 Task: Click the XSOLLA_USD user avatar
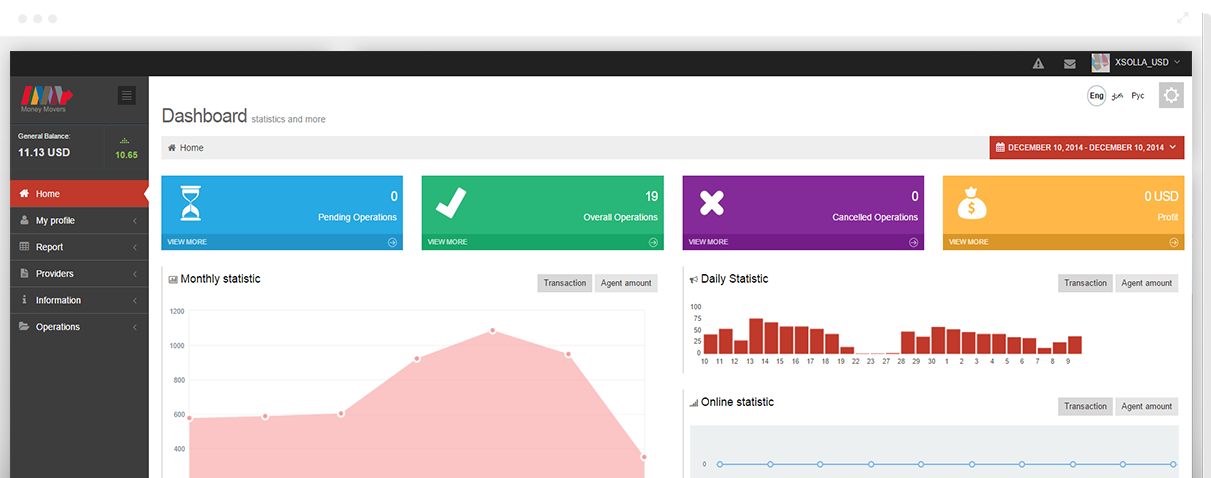pos(1100,62)
